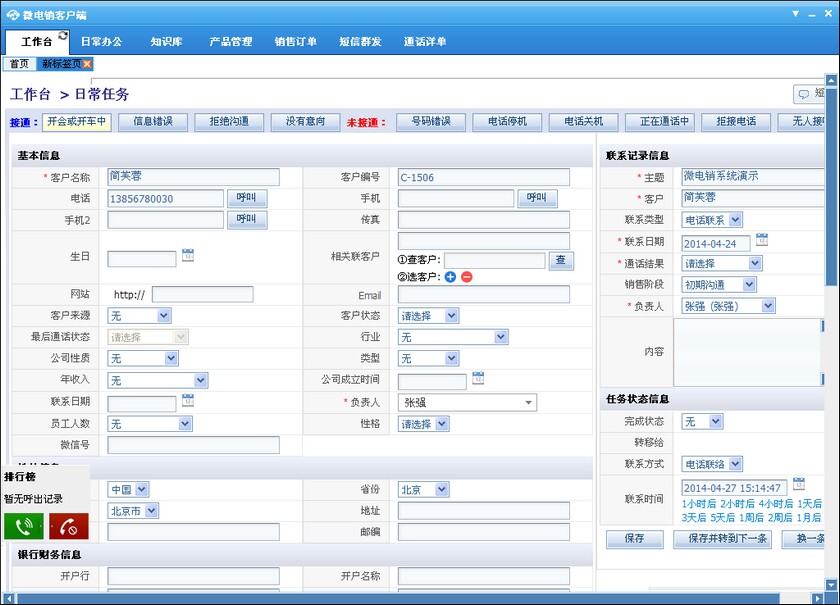Set contact time to 1周后
This screenshot has height=605, width=840.
click(x=751, y=518)
